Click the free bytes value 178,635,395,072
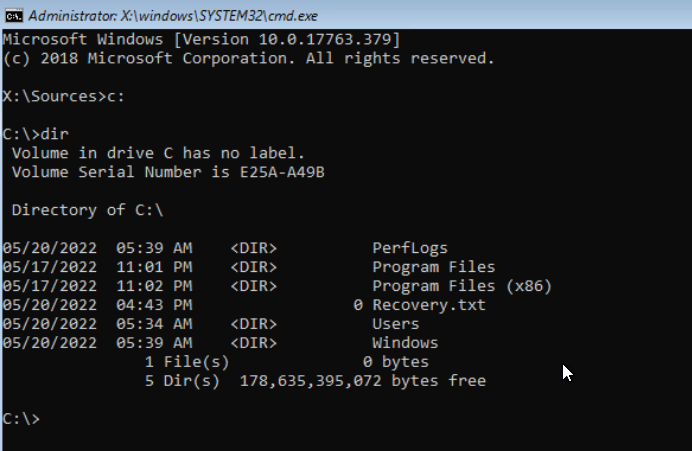 click(x=311, y=381)
